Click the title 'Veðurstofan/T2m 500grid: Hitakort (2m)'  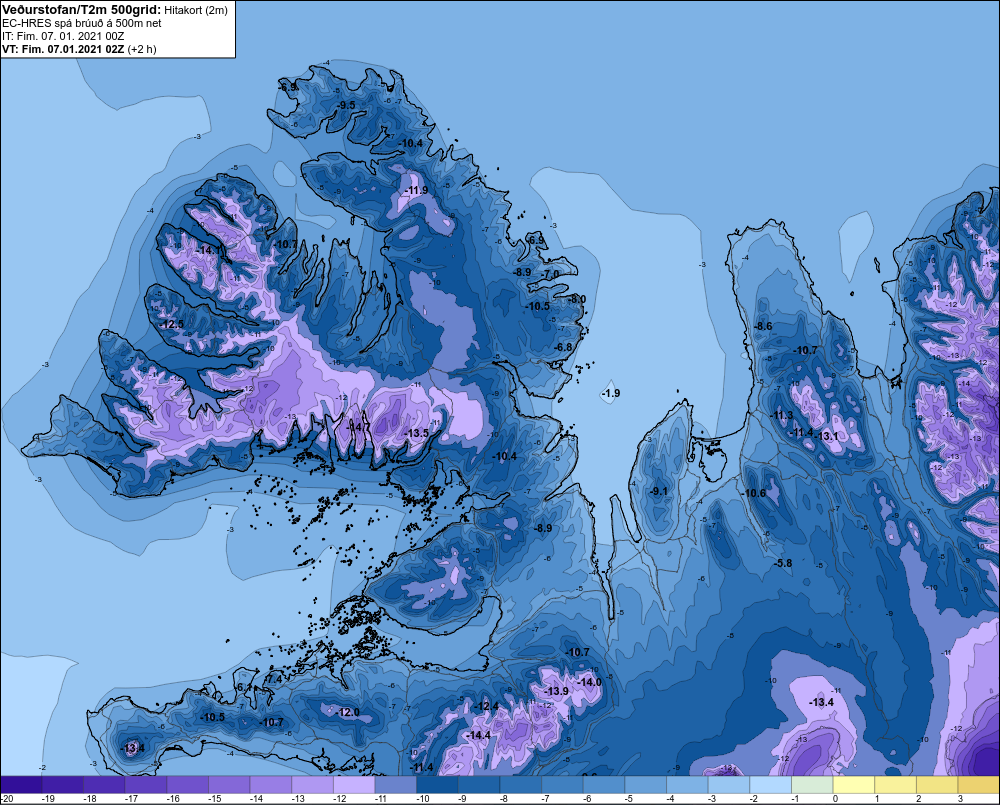(115, 10)
